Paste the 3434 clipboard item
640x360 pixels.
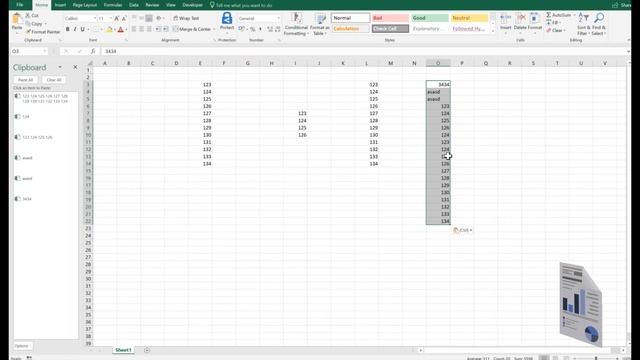(45, 199)
